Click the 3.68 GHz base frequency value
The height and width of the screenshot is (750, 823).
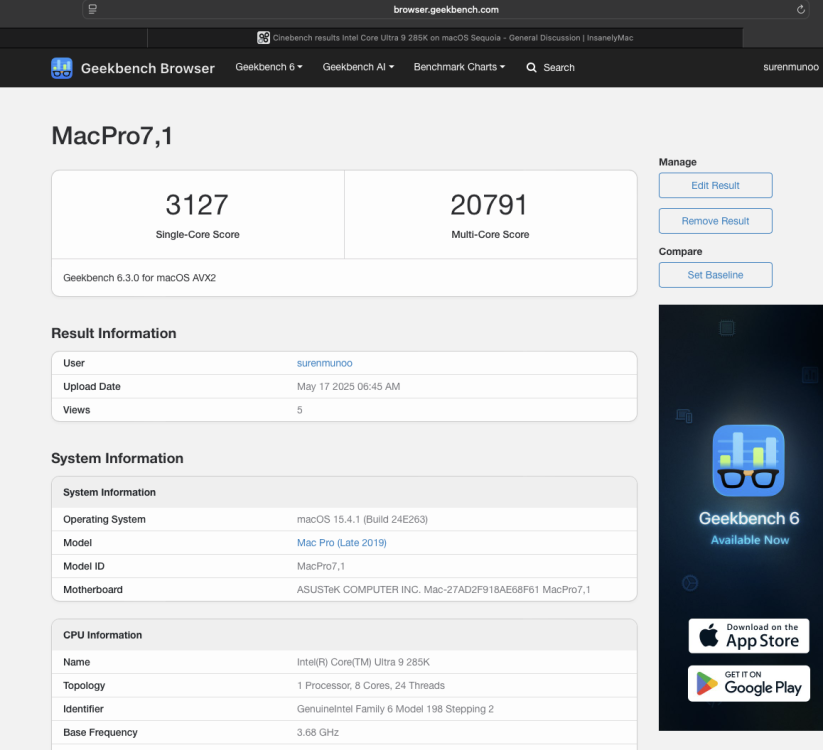(x=318, y=733)
